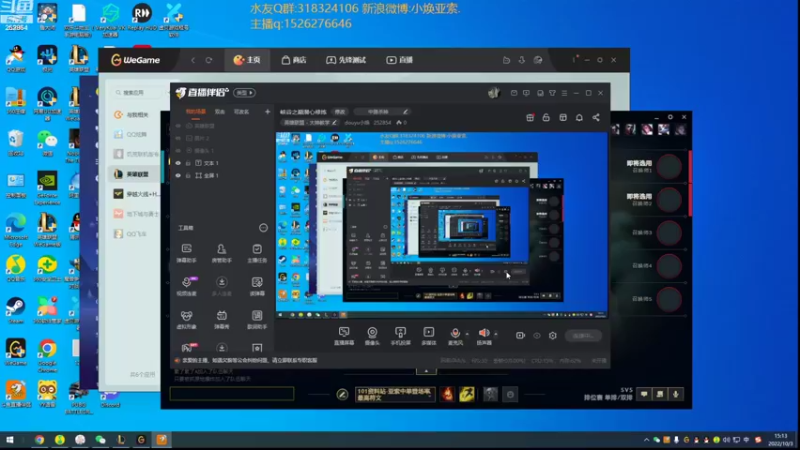Viewport: 800px width, 450px height.
Task: Select the Flash summoner spell
Action: [467, 394]
